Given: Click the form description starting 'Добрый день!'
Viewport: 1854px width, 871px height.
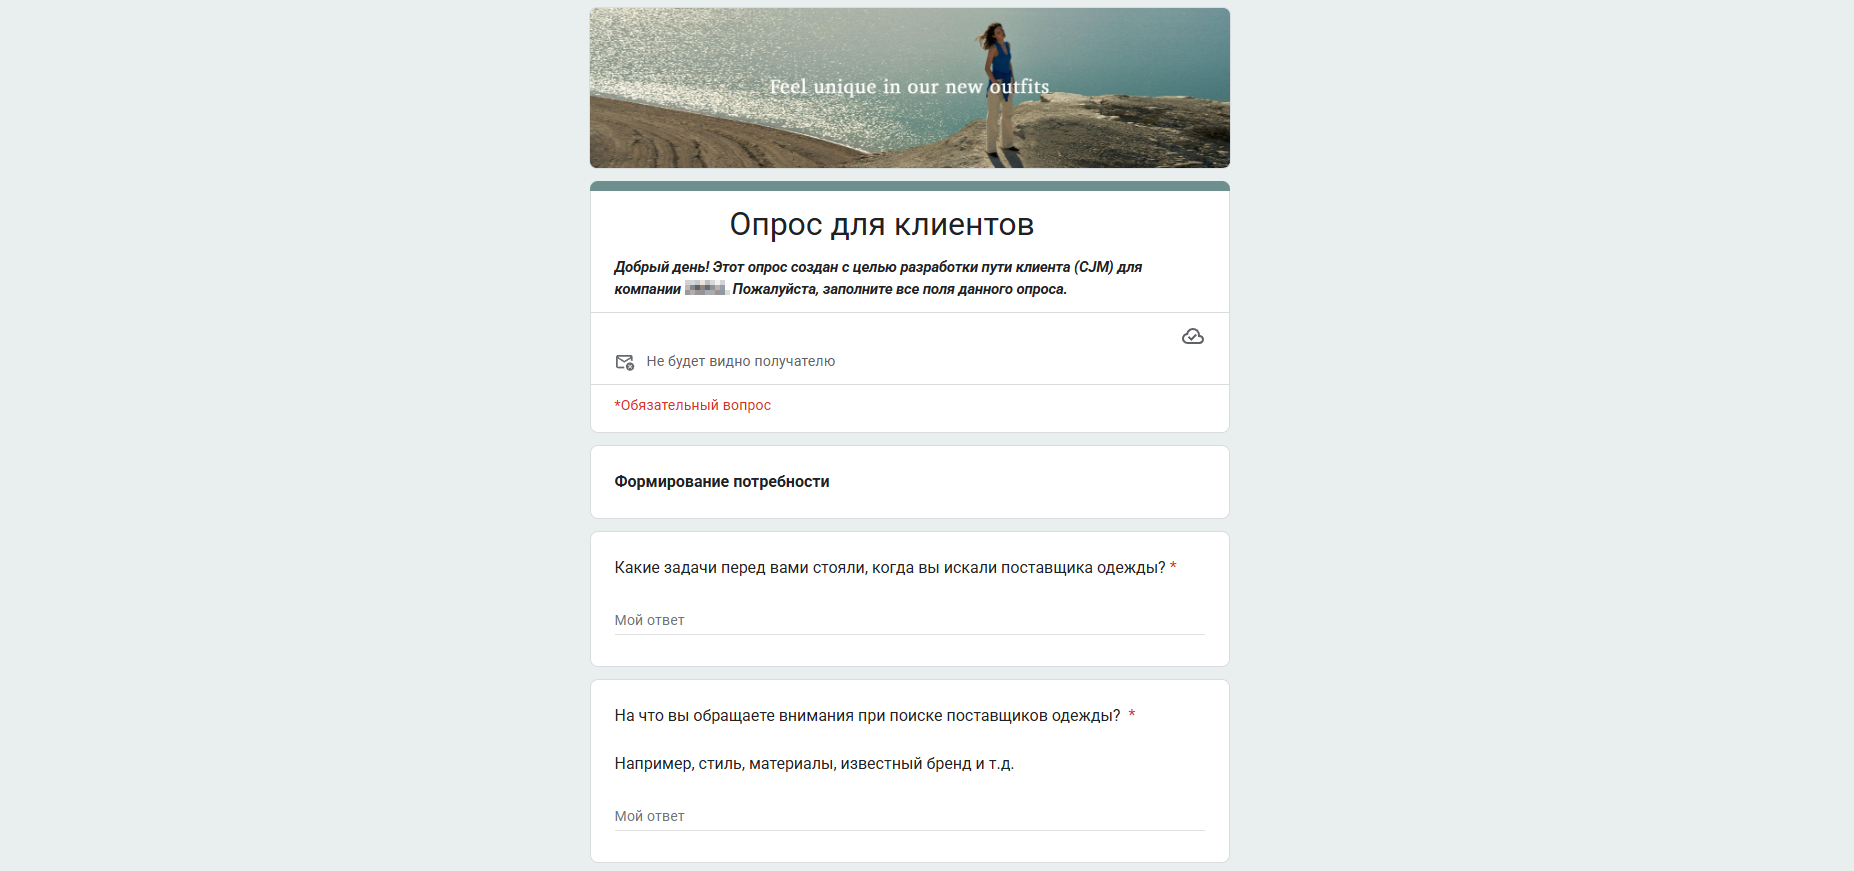Looking at the screenshot, I should (x=878, y=278).
